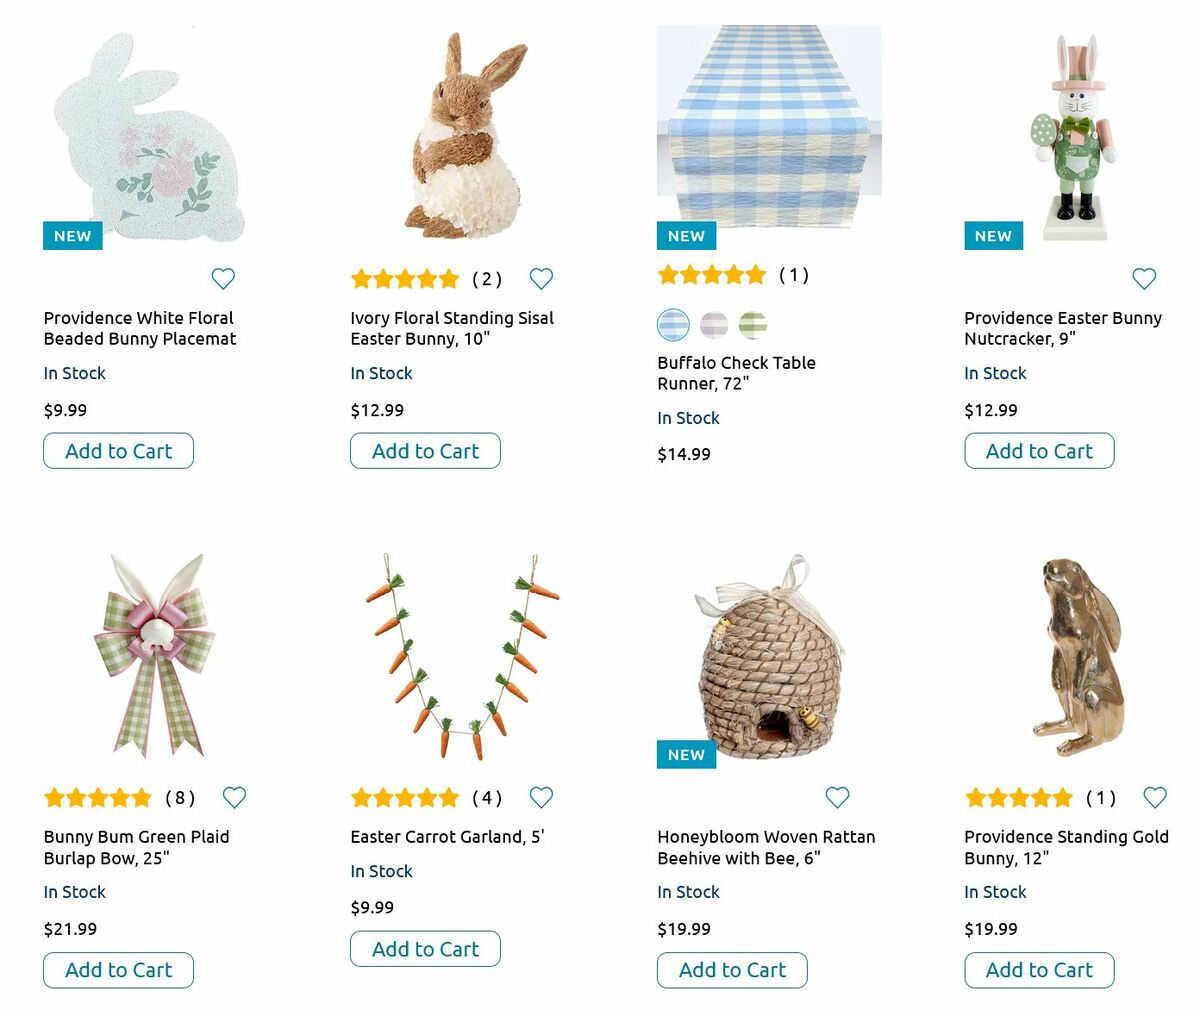Viewport: 1200px width, 1016px height.
Task: Pick the green check color swatch
Action: [x=752, y=324]
